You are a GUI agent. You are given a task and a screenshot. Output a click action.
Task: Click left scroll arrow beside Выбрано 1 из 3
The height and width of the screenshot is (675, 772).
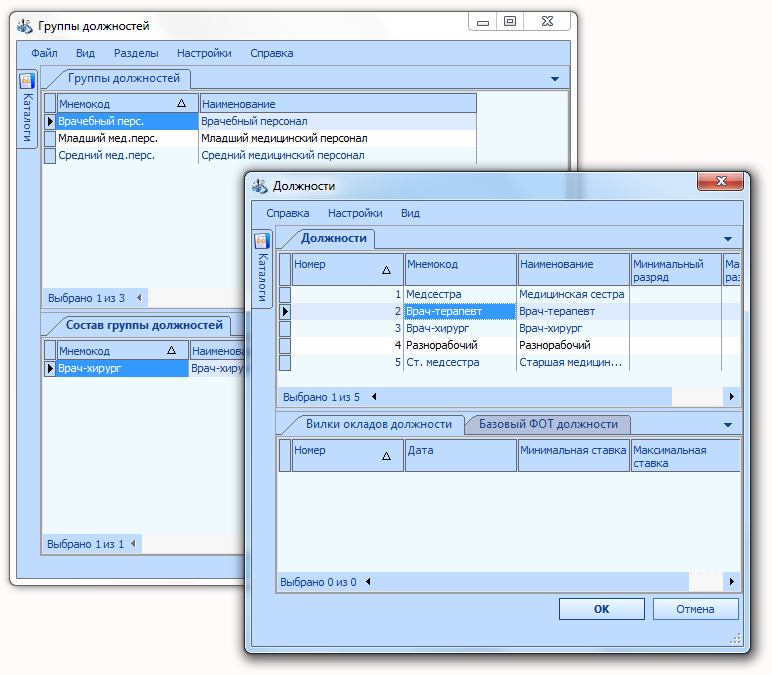point(139,298)
